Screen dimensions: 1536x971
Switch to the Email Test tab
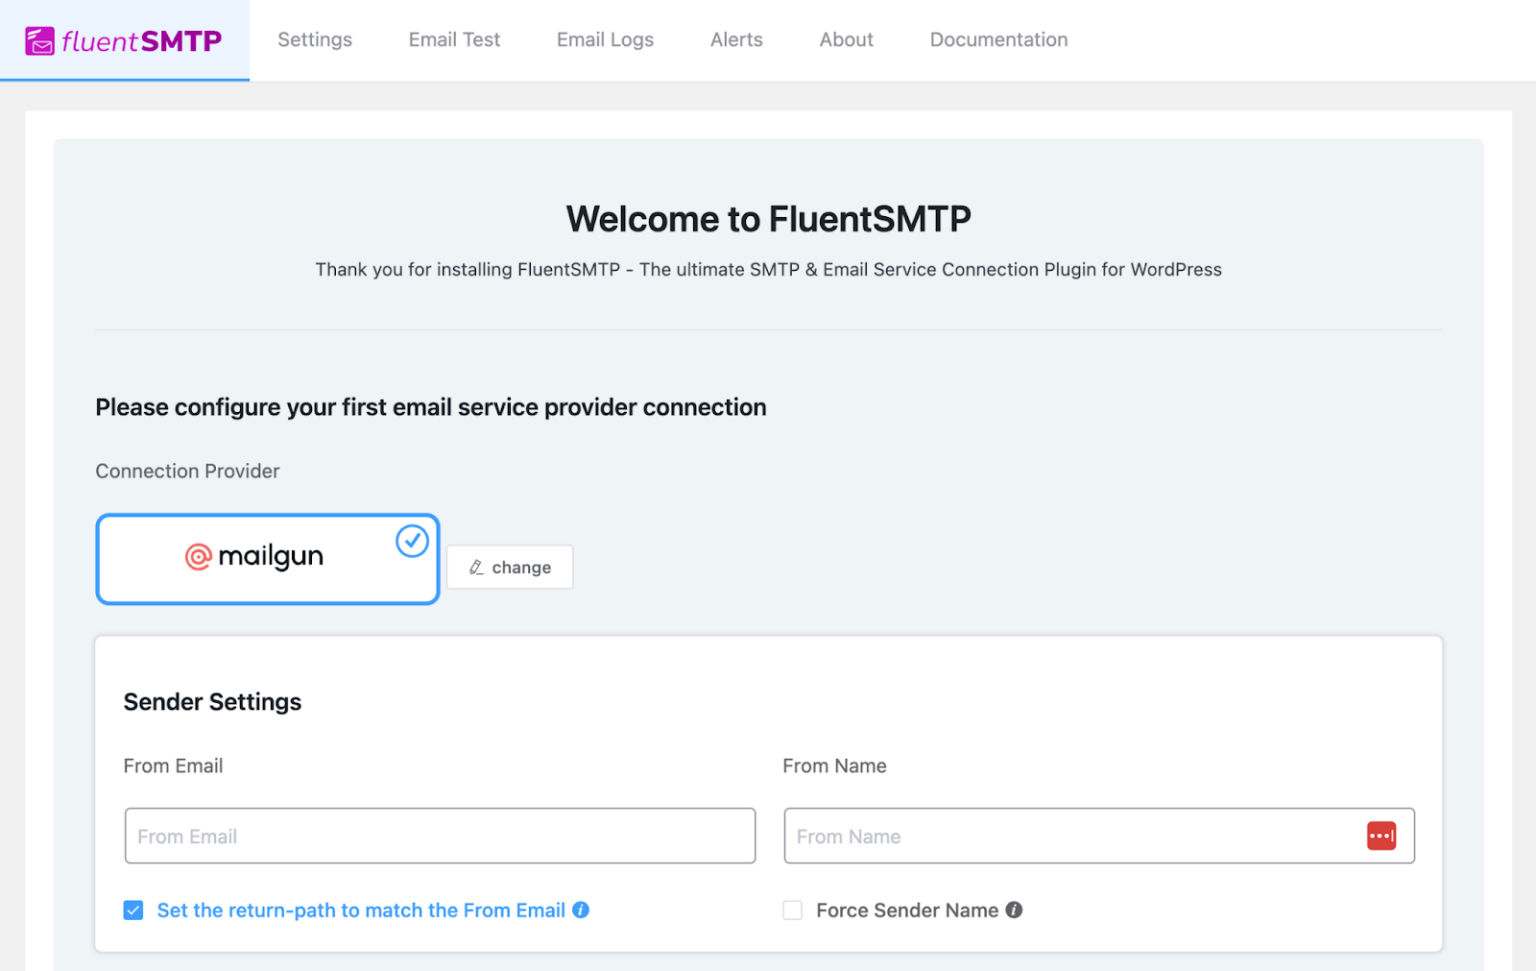[454, 40]
